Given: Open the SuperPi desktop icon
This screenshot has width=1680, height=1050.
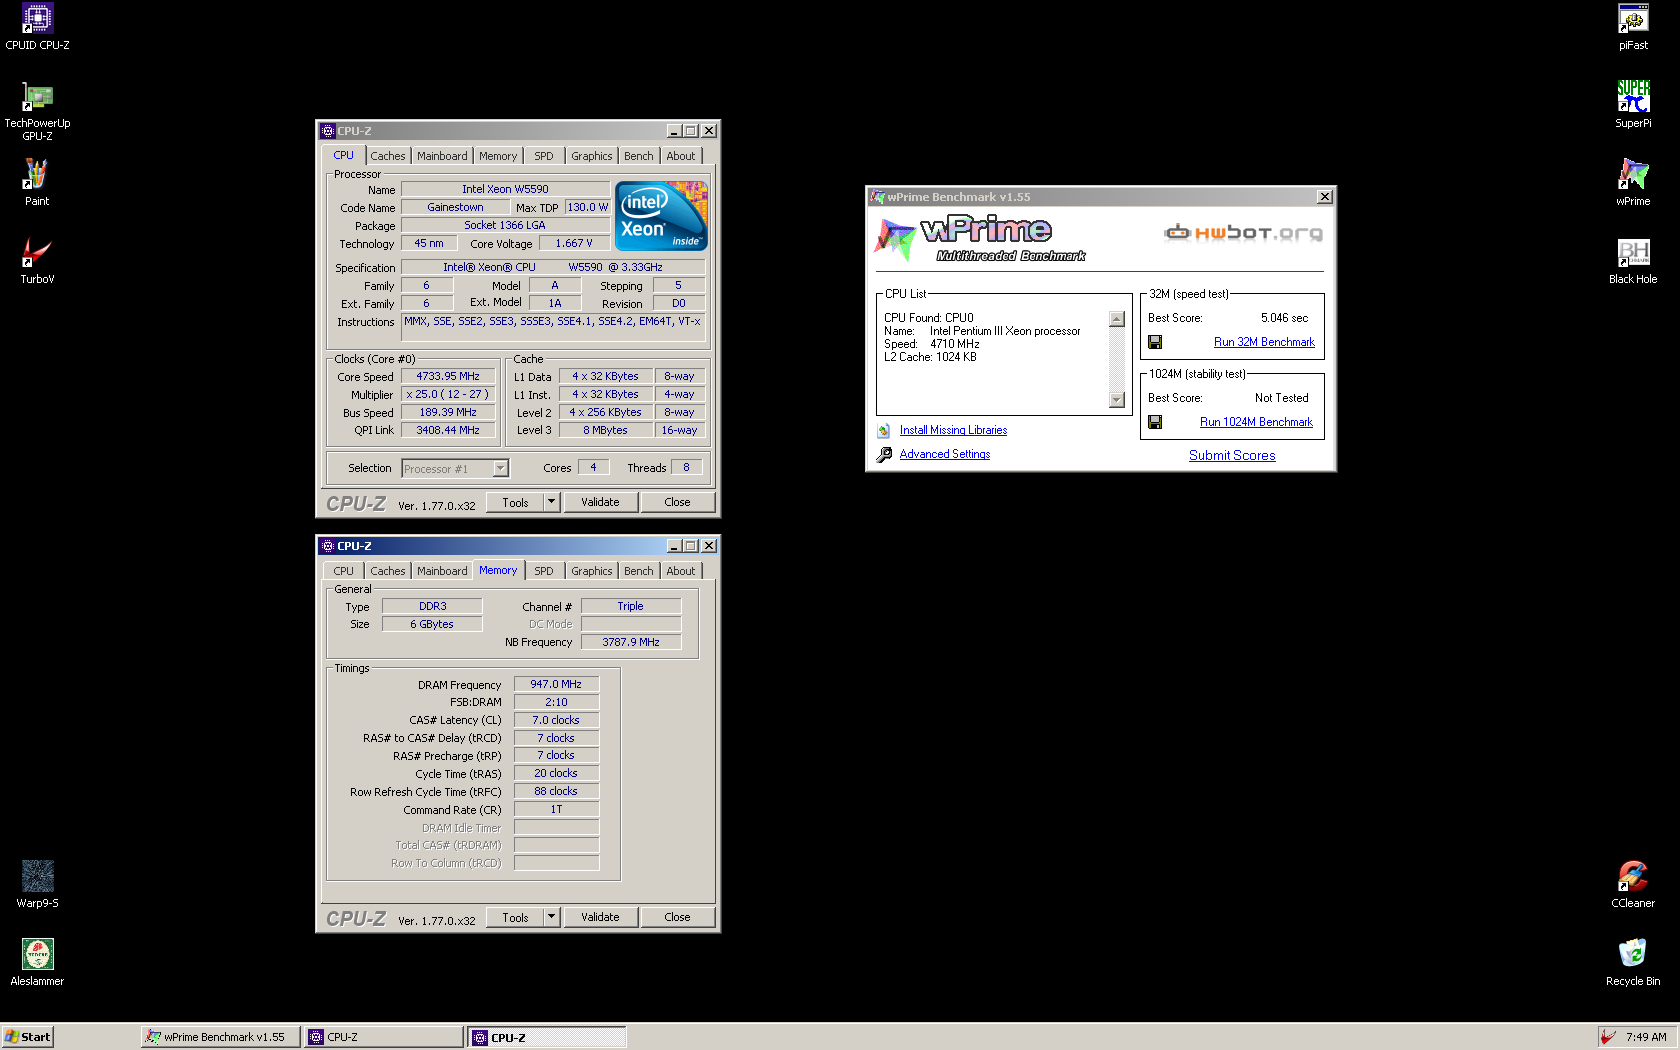Looking at the screenshot, I should pos(1633,105).
